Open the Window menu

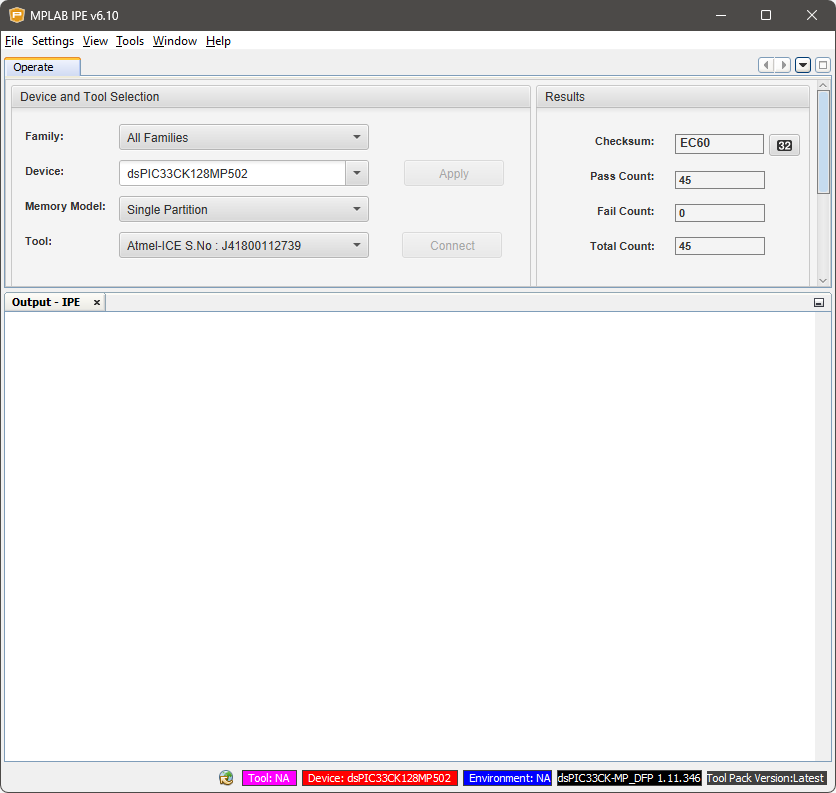175,41
